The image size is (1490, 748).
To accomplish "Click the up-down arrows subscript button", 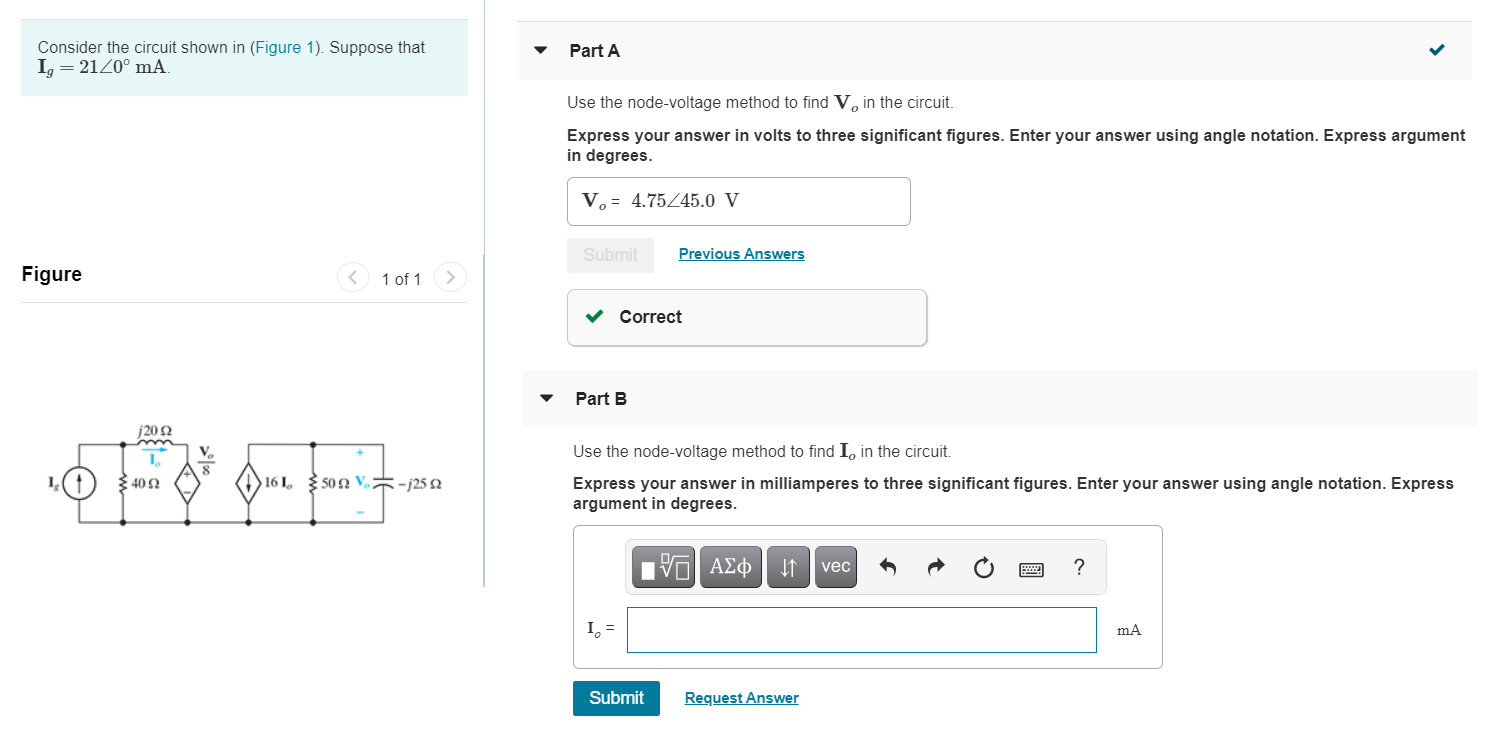I will point(788,567).
